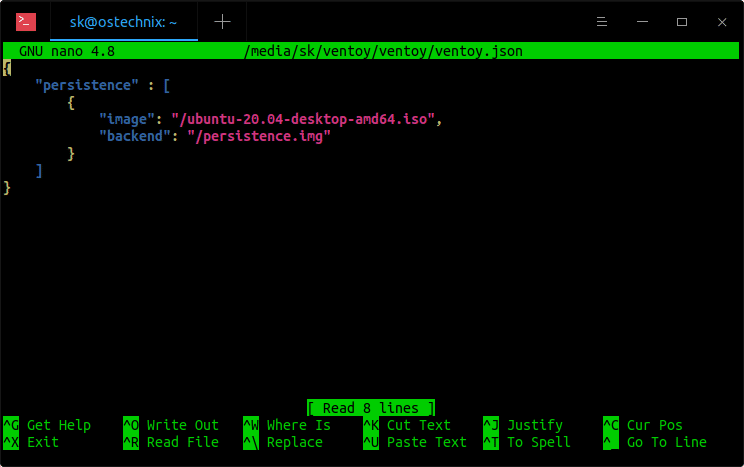Click the ^C Cur Pos shortcut
The image size is (744, 467).
coord(643,425)
